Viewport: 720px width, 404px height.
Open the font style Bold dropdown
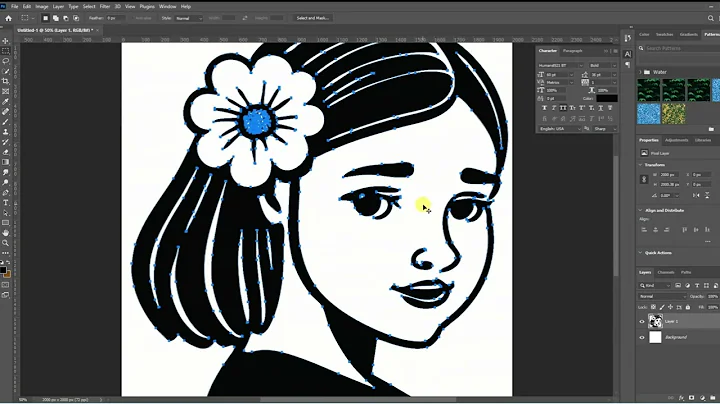[603, 66]
